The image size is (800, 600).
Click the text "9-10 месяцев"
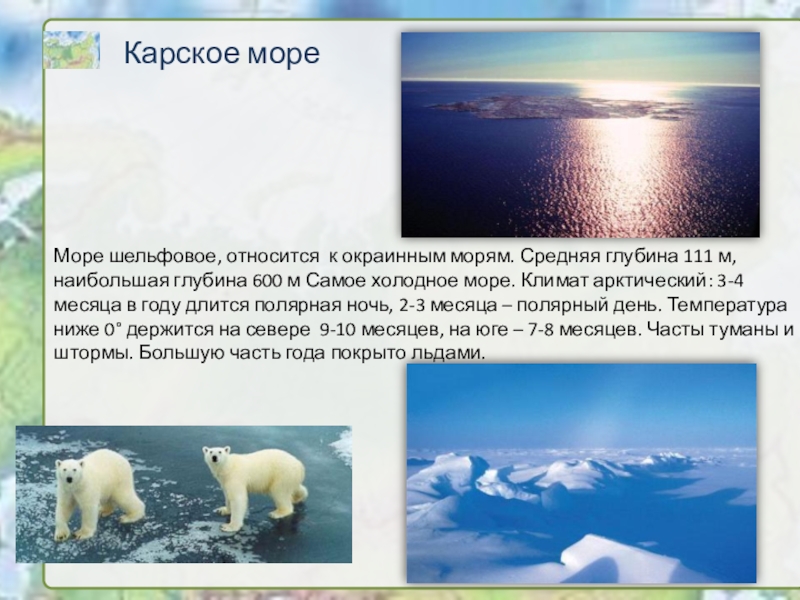coord(372,329)
